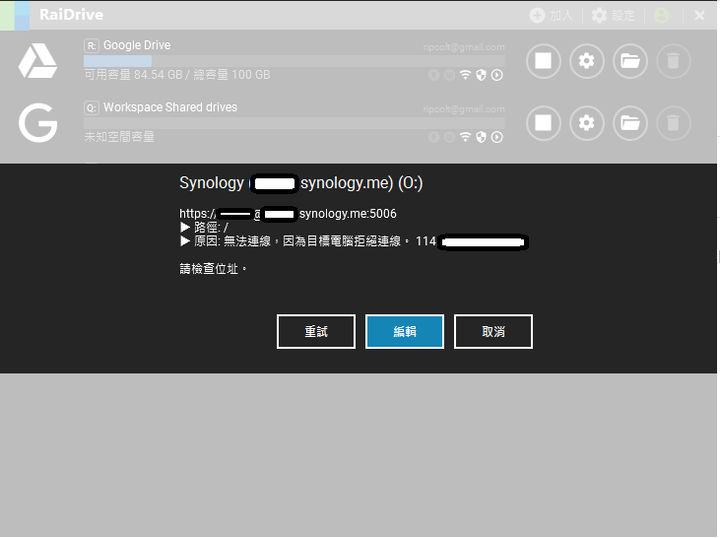Image resolution: width=720 pixels, height=538 pixels.
Task: Open the Workspace Shared drives folder
Action: point(630,123)
